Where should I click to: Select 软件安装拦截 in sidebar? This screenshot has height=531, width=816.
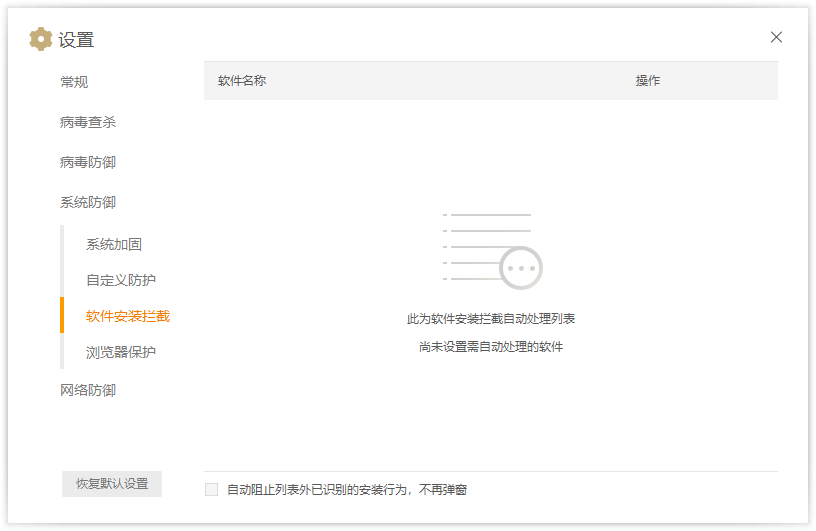click(x=128, y=316)
